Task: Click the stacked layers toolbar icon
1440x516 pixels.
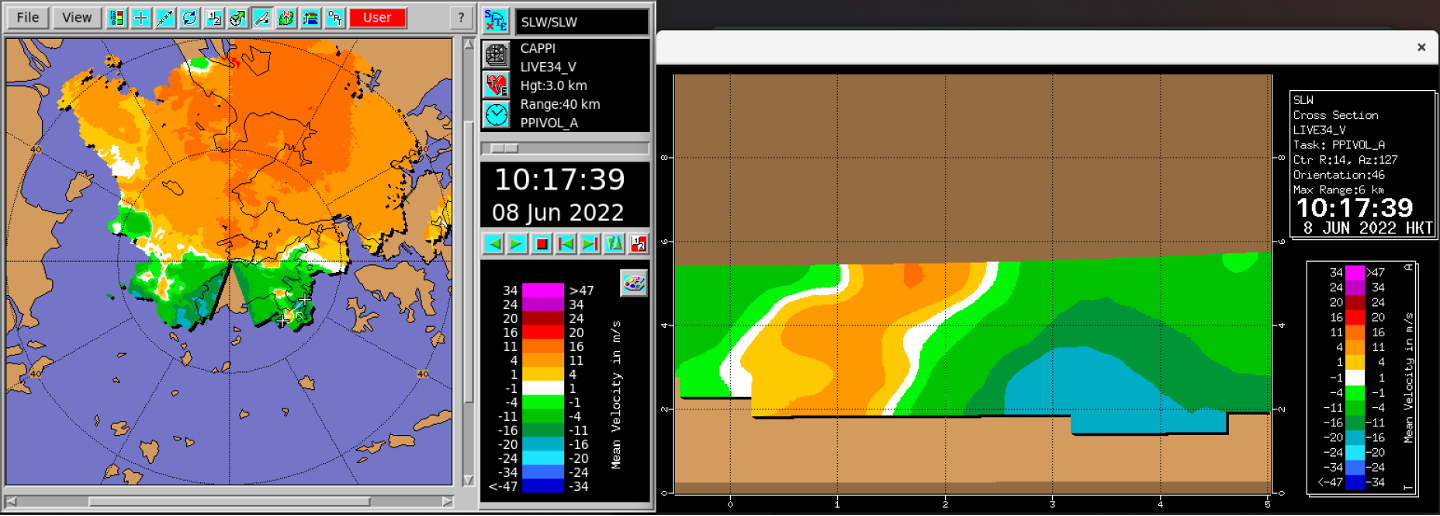Action: click(310, 18)
